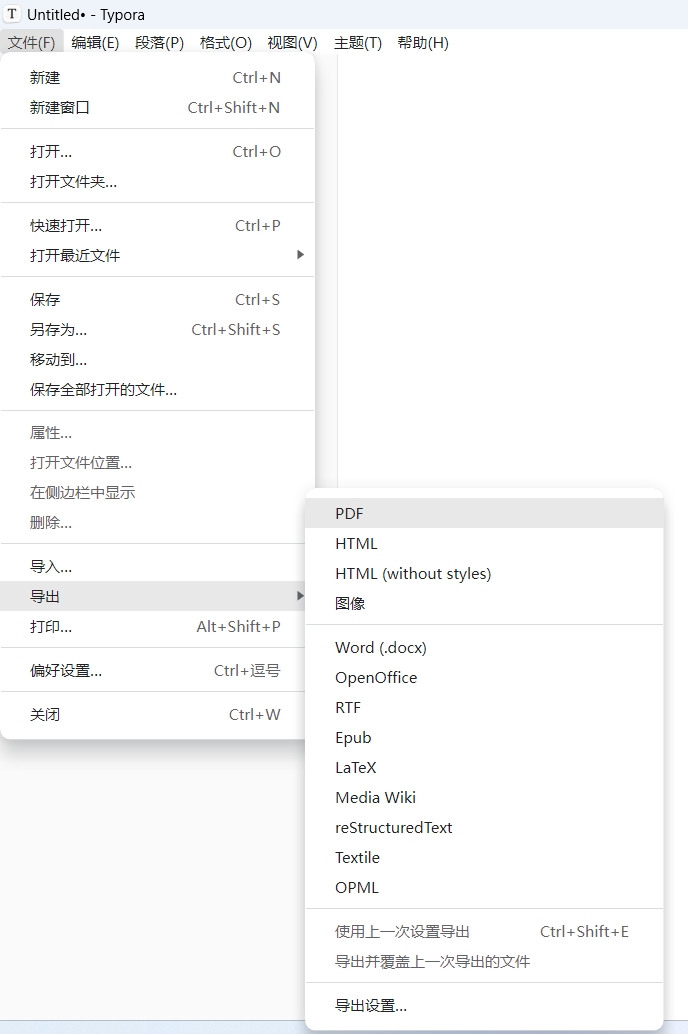Select OpenOffice export option
The image size is (688, 1034).
coord(484,678)
